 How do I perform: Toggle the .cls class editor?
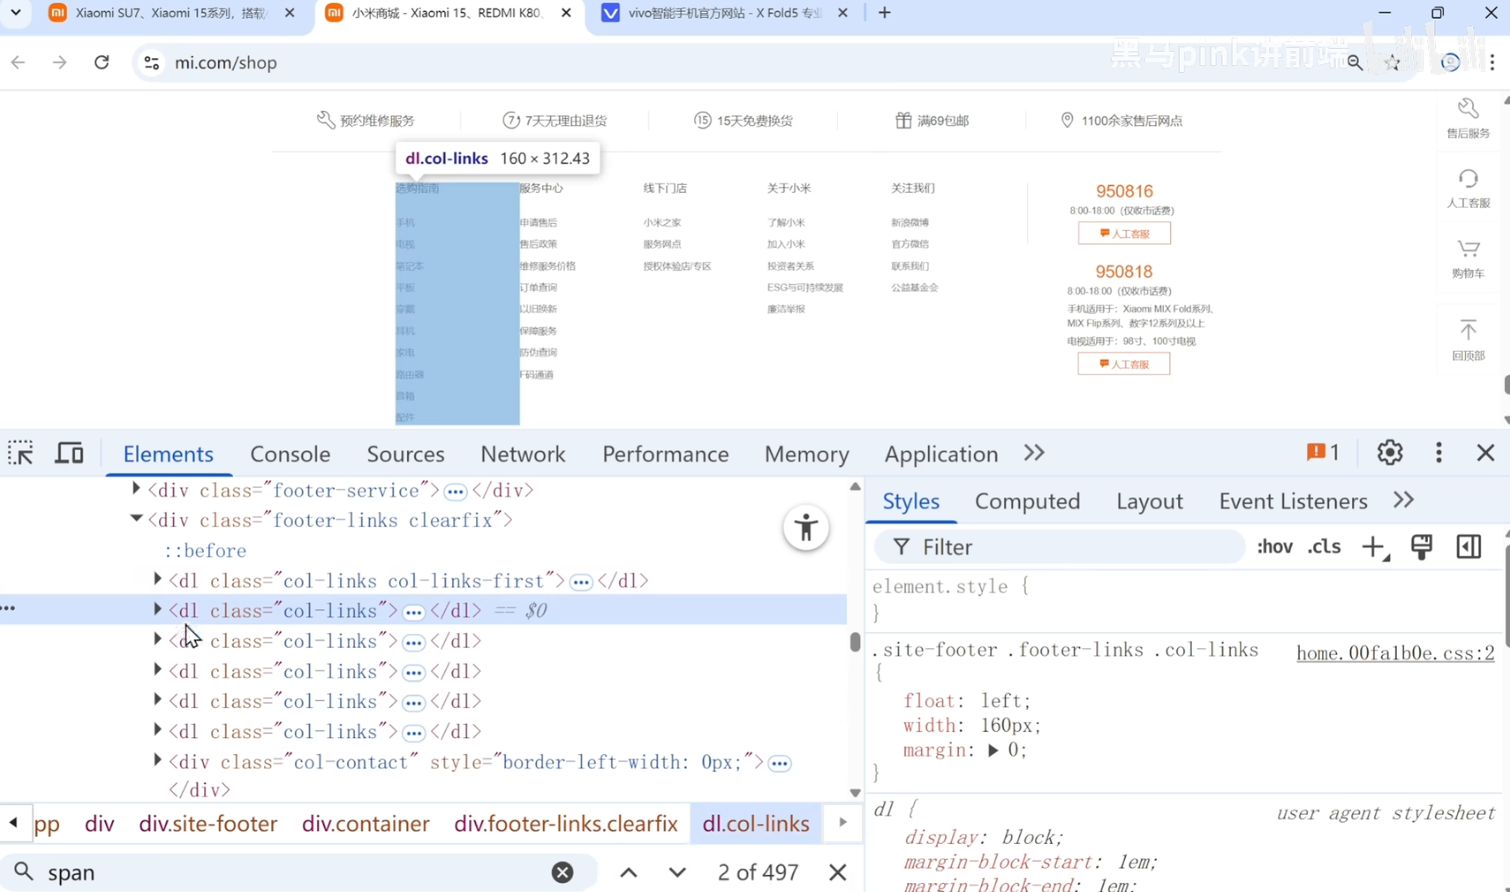pos(1324,547)
